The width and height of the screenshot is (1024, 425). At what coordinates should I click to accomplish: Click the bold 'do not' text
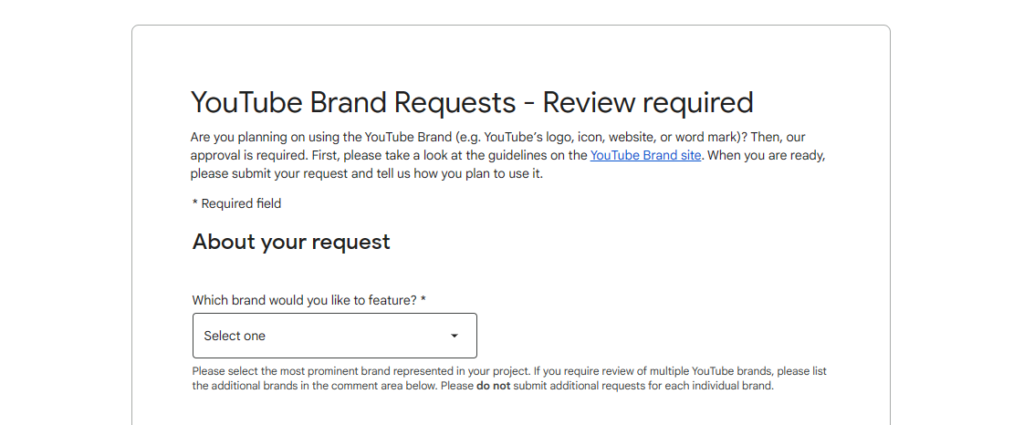tap(495, 386)
